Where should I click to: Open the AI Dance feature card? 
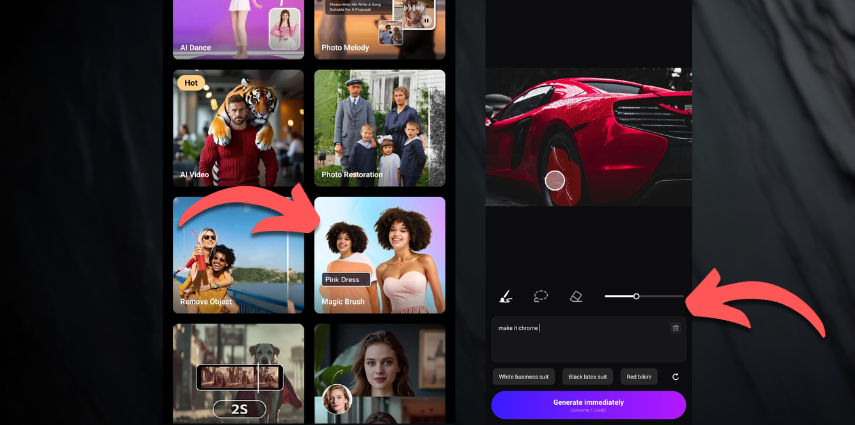(238, 29)
